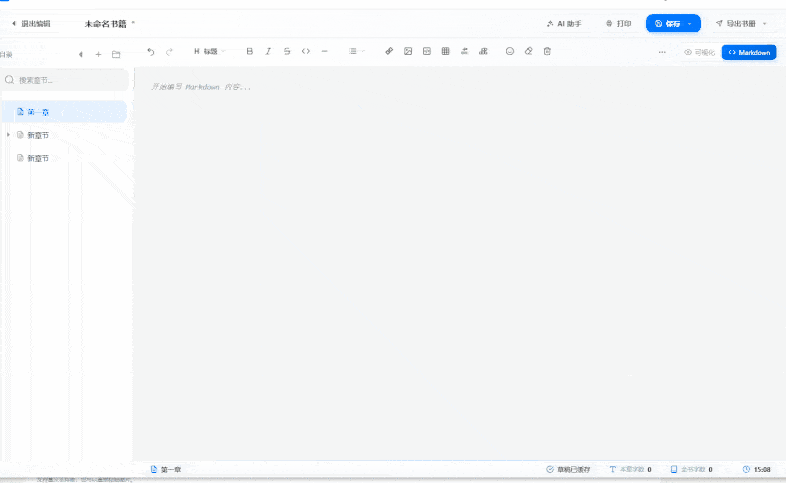Toggle italic formatting (I icon)
The width and height of the screenshot is (786, 483).
268,51
